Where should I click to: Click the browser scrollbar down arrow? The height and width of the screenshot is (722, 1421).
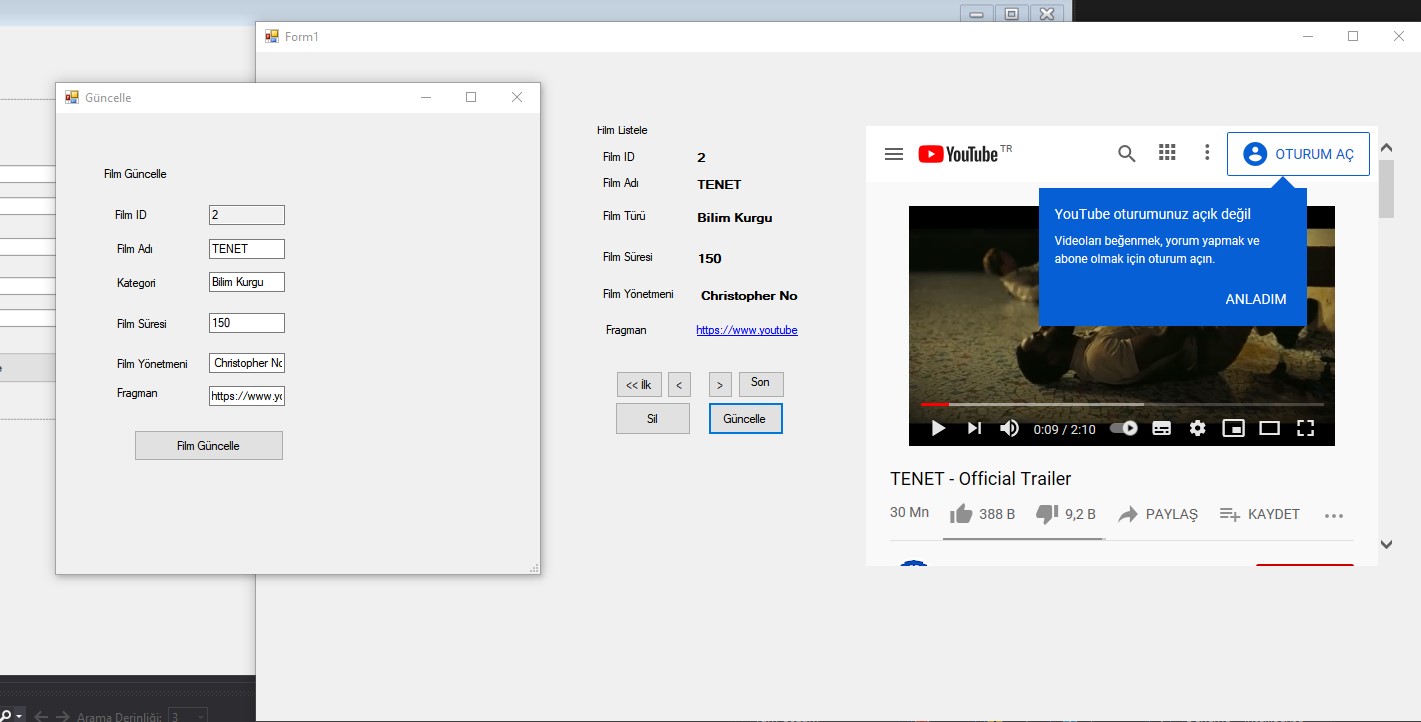click(x=1386, y=545)
